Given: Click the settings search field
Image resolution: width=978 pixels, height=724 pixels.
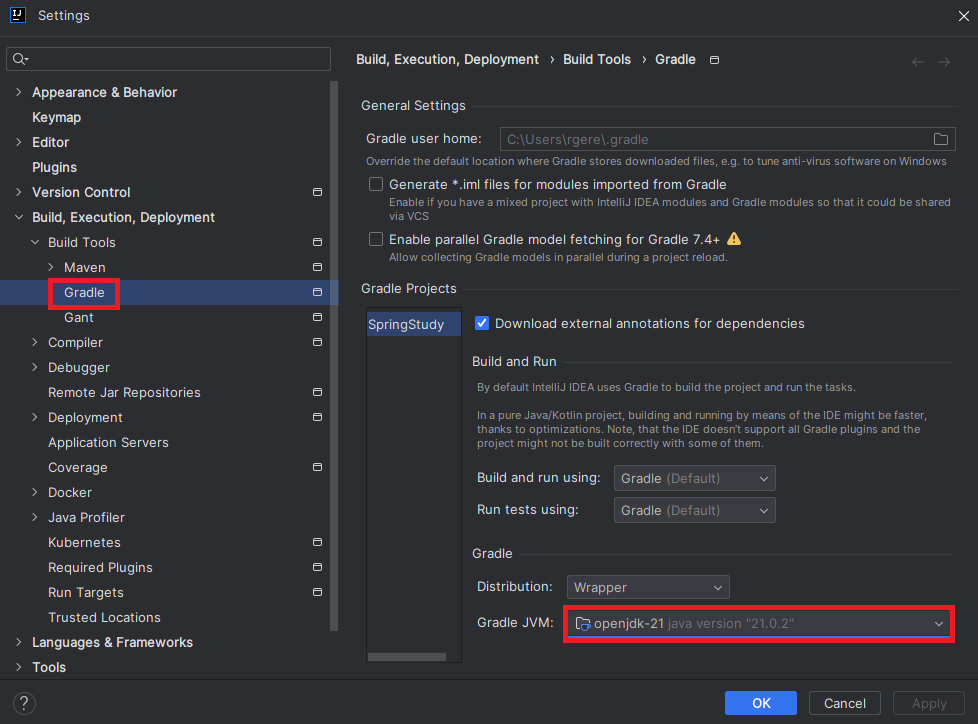Looking at the screenshot, I should 168,59.
